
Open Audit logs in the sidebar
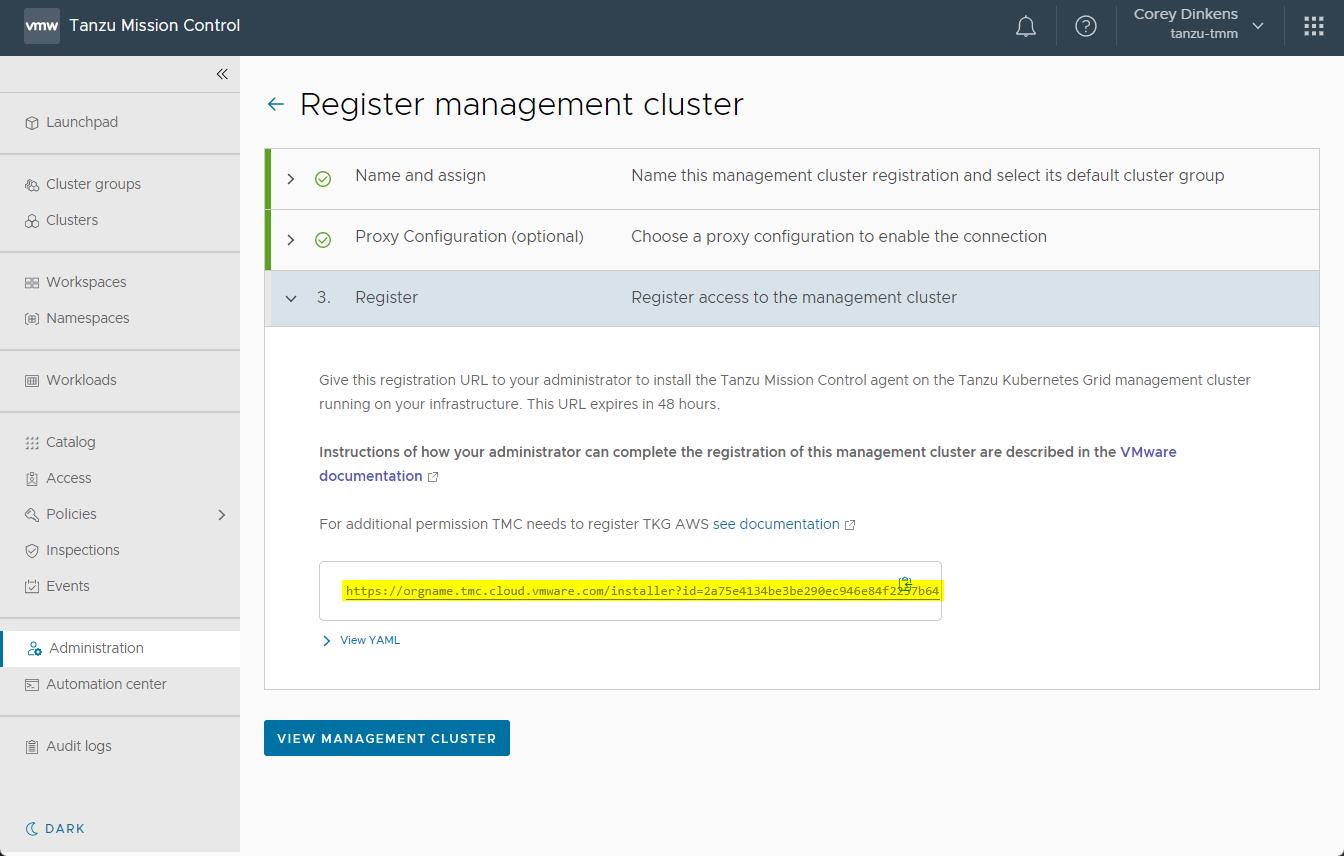79,746
